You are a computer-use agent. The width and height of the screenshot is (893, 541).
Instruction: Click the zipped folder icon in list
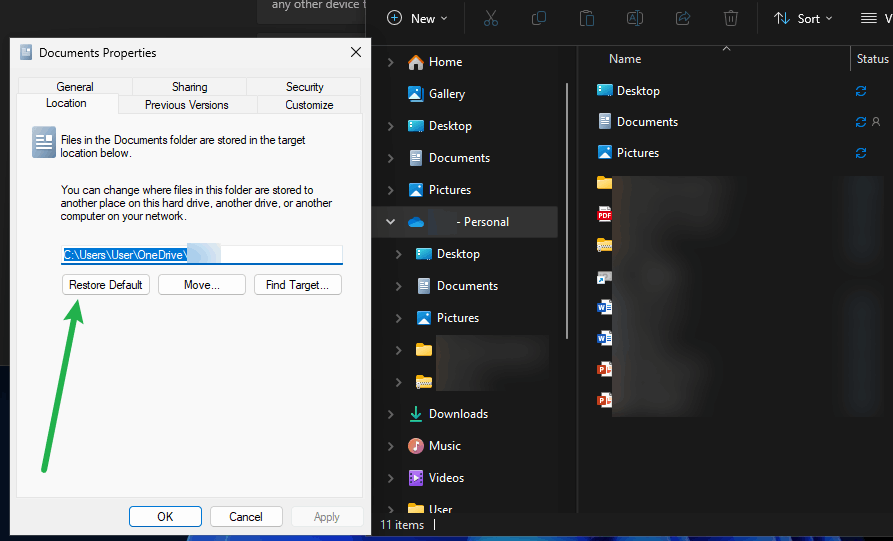pyautogui.click(x=604, y=245)
